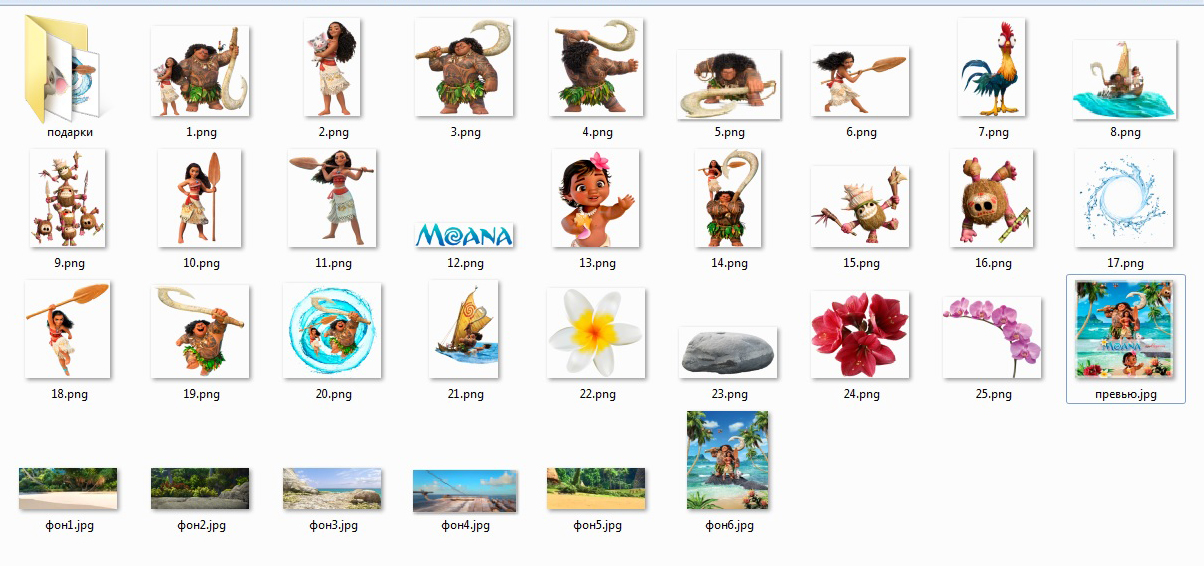Image resolution: width=1204 pixels, height=566 pixels.
Task: Select the 14.png thumbnail
Action: point(729,199)
